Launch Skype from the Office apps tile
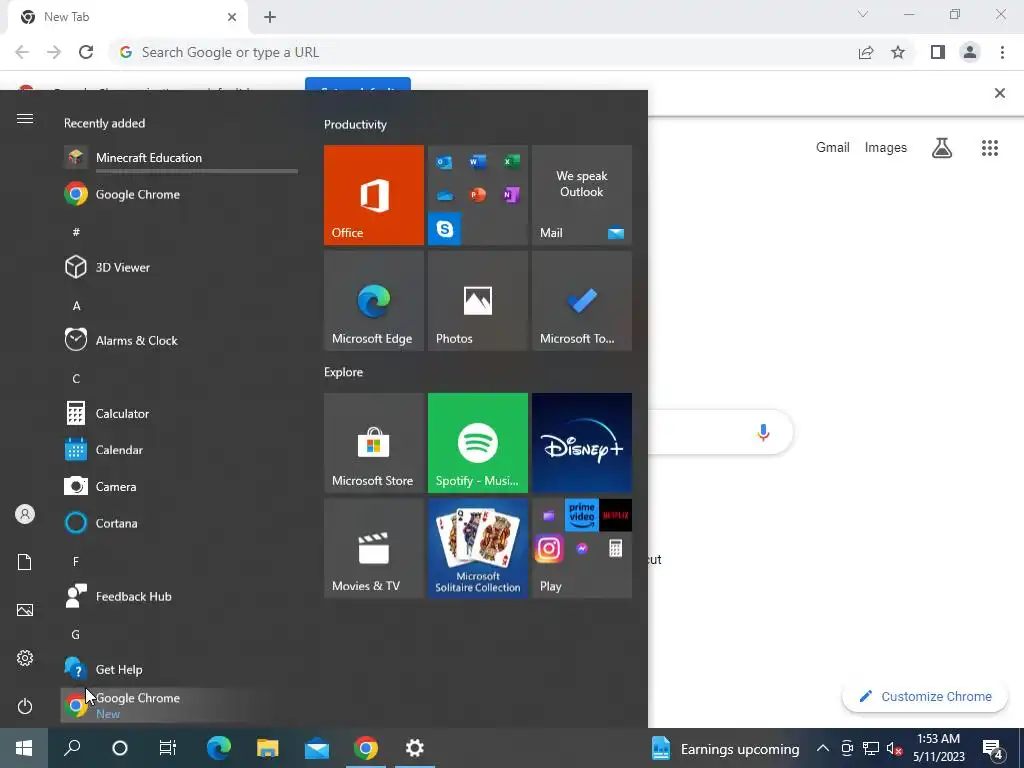Screen dimensions: 1024x768 445,229
